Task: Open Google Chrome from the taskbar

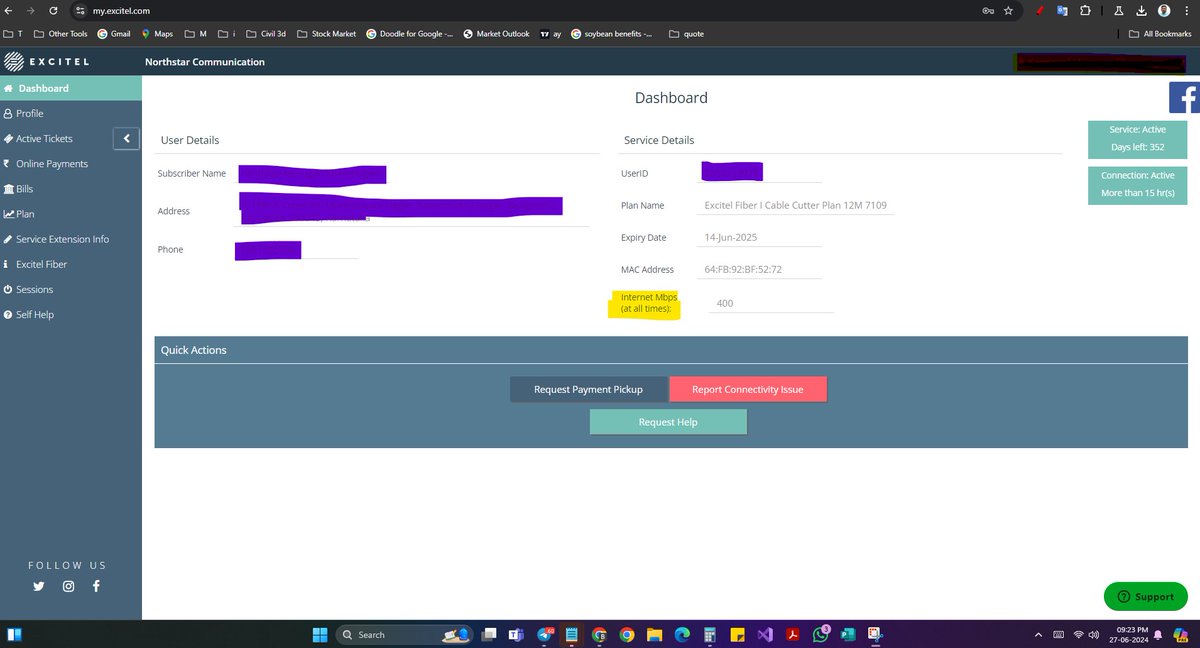Action: click(627, 634)
